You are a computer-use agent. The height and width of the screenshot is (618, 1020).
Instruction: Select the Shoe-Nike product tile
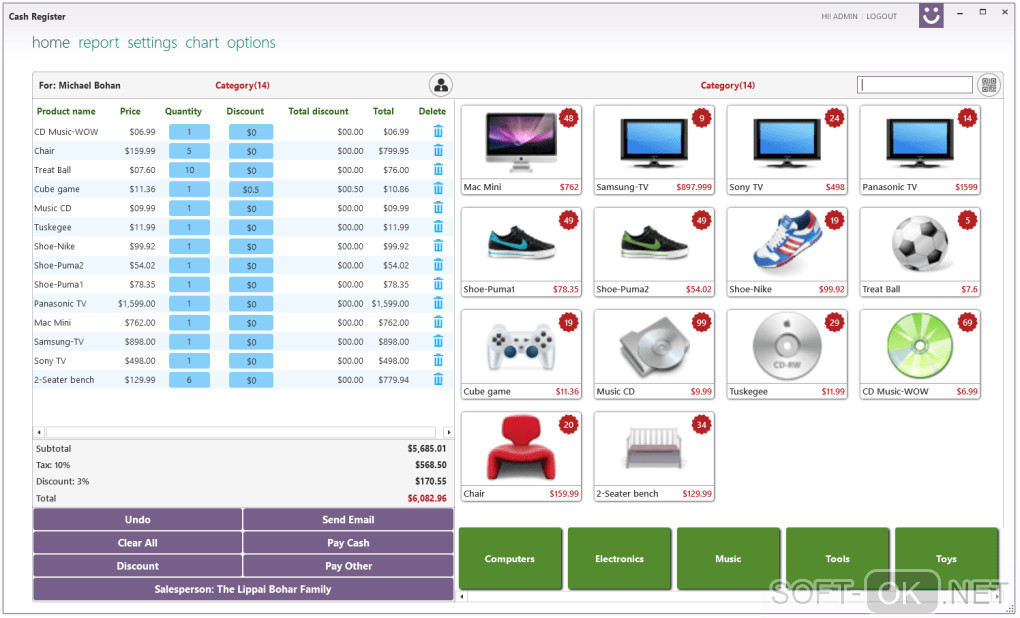(x=786, y=252)
